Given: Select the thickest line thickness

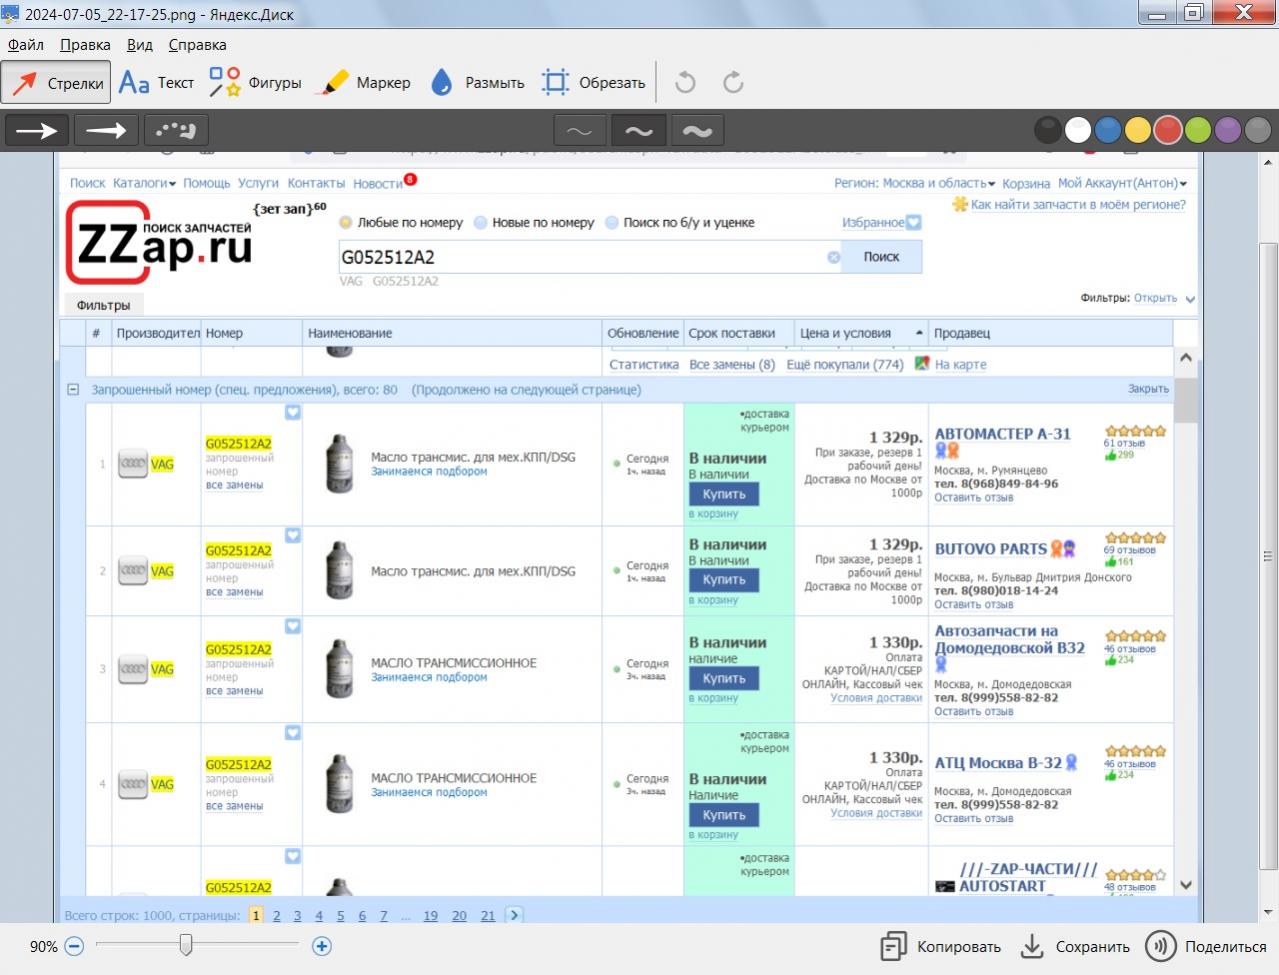Looking at the screenshot, I should [697, 131].
